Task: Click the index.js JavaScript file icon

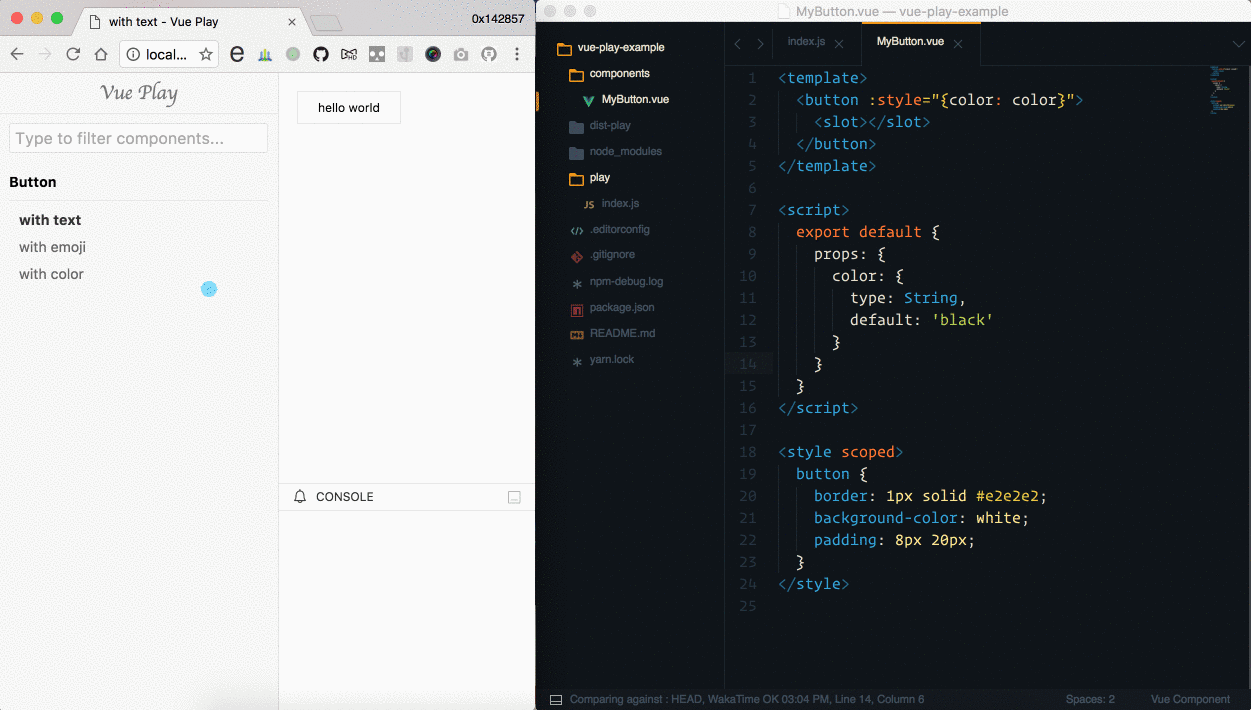Action: pyautogui.click(x=590, y=203)
